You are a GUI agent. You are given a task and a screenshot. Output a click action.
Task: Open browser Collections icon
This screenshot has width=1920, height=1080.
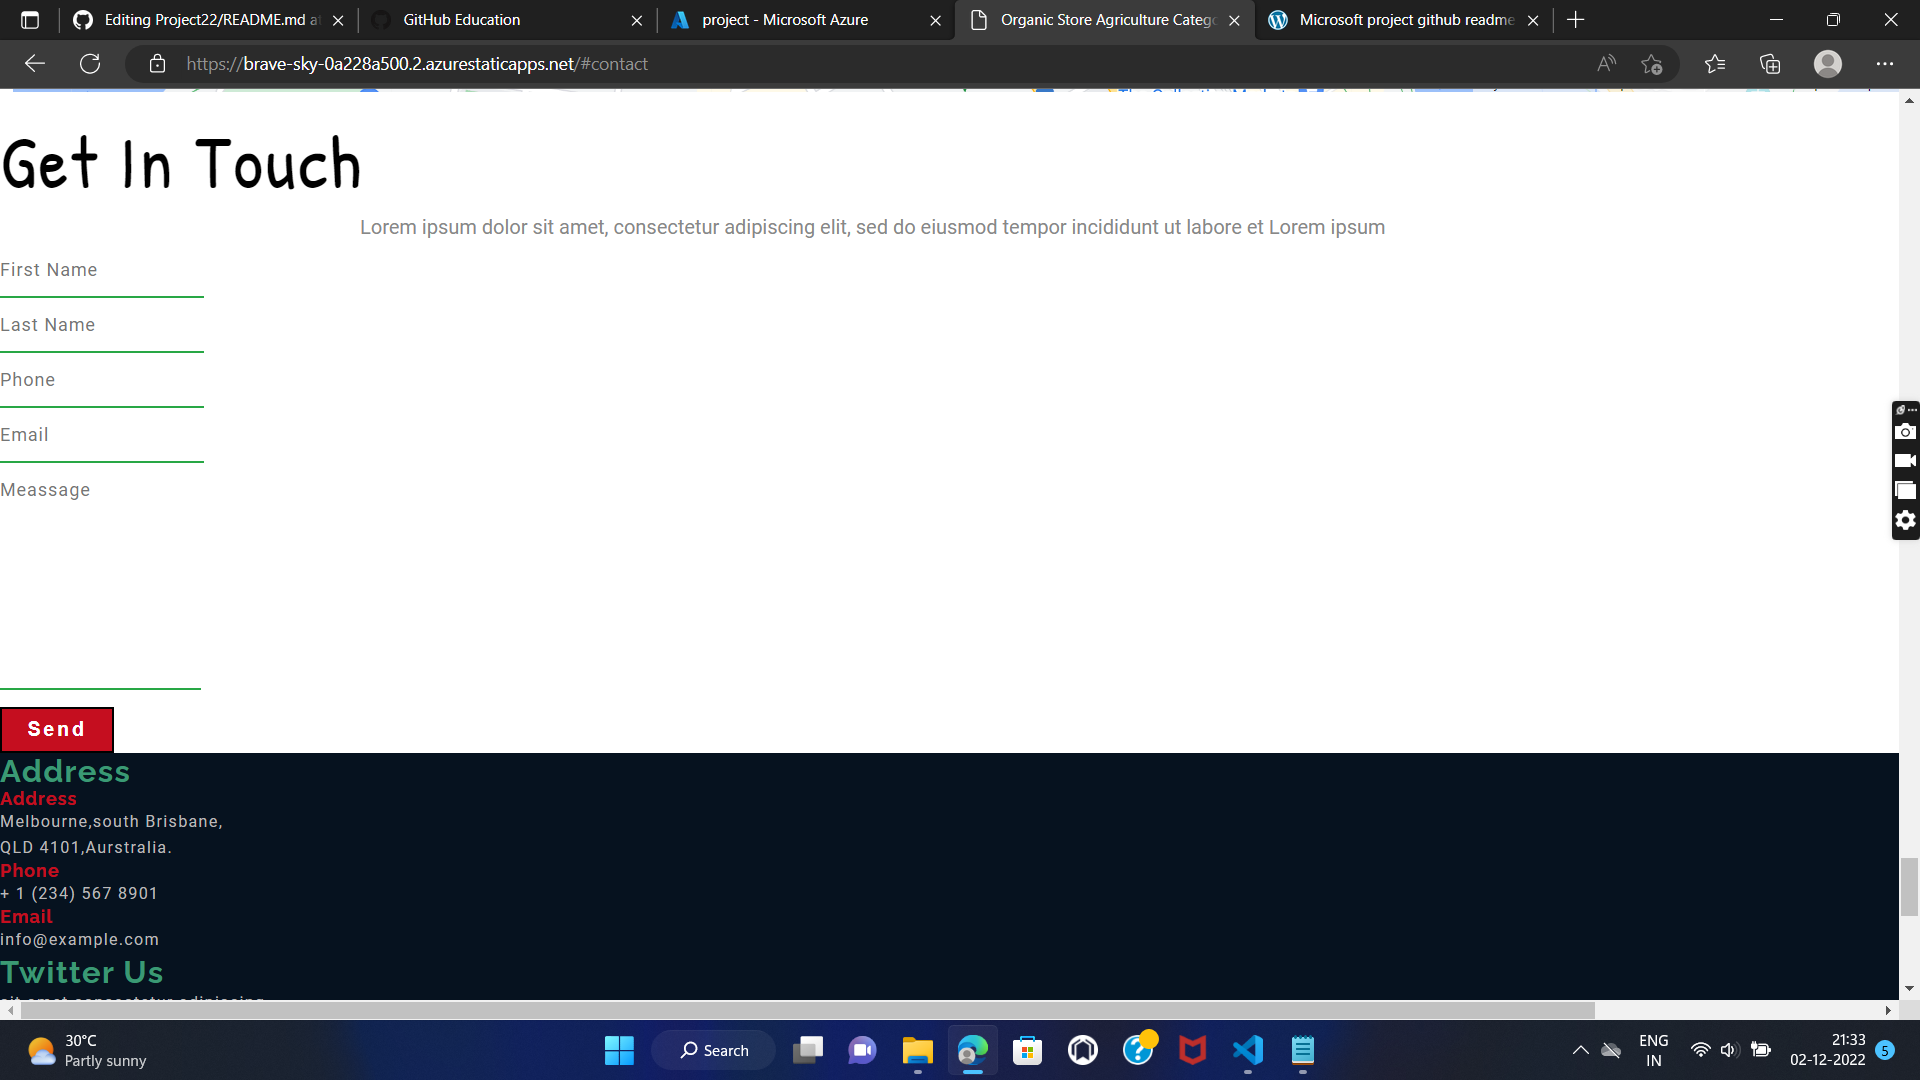coord(1770,64)
